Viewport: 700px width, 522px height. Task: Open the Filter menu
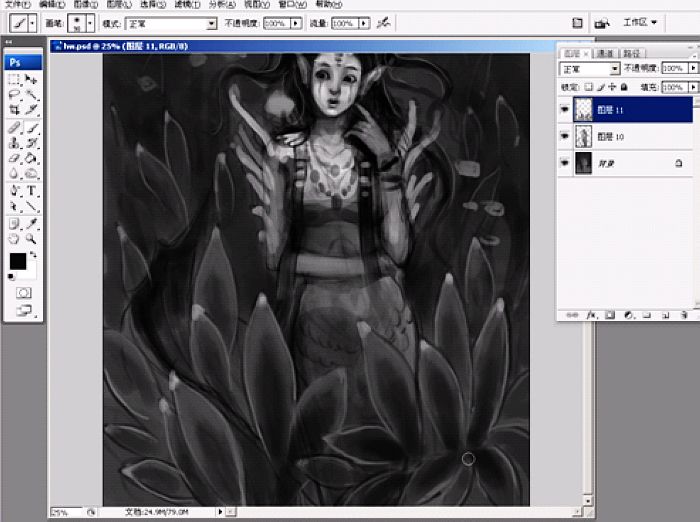pos(187,4)
